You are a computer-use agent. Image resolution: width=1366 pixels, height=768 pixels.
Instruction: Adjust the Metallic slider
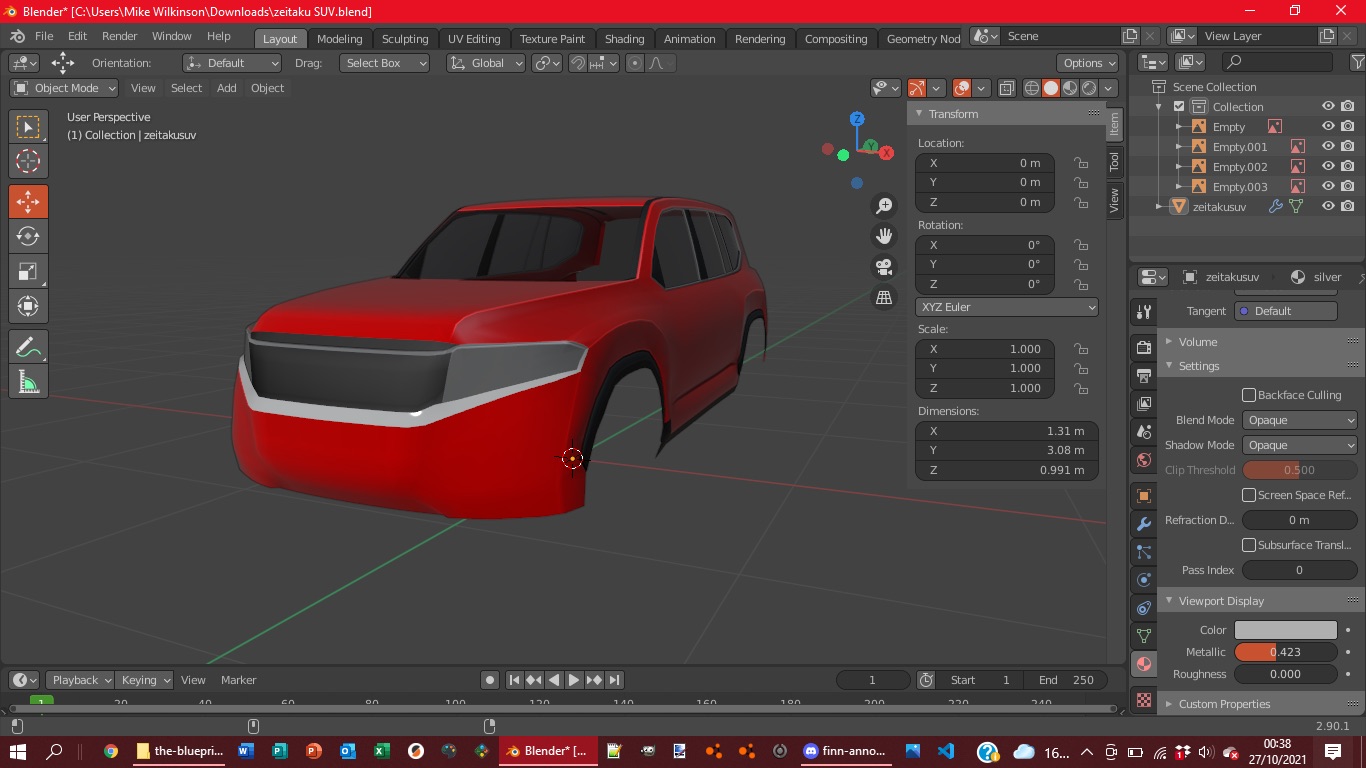(1285, 652)
